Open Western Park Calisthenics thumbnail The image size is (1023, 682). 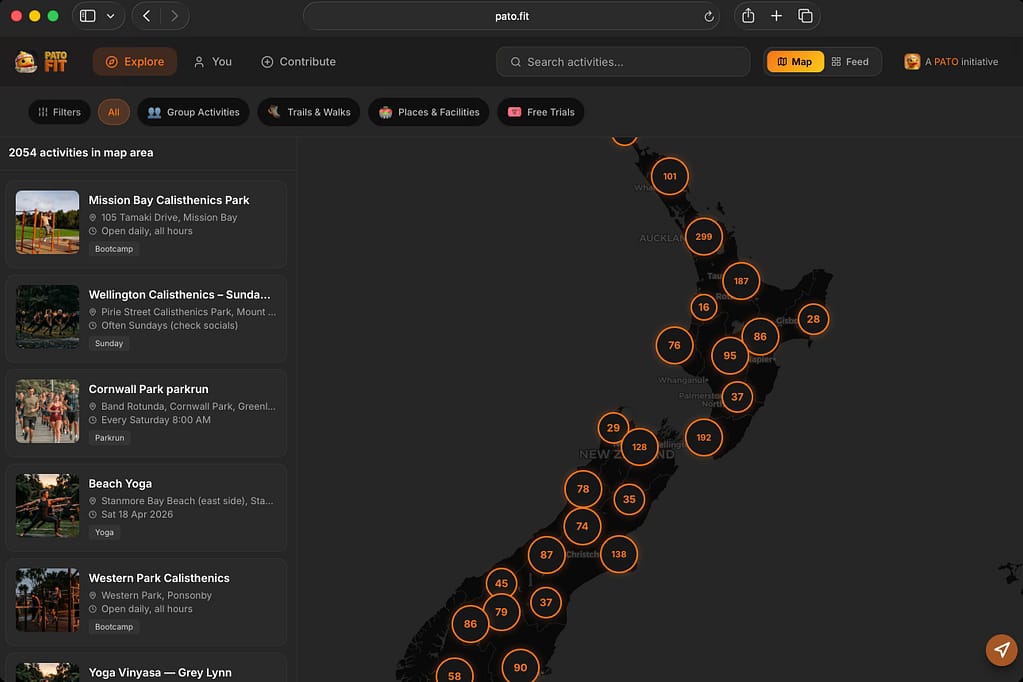pos(47,600)
